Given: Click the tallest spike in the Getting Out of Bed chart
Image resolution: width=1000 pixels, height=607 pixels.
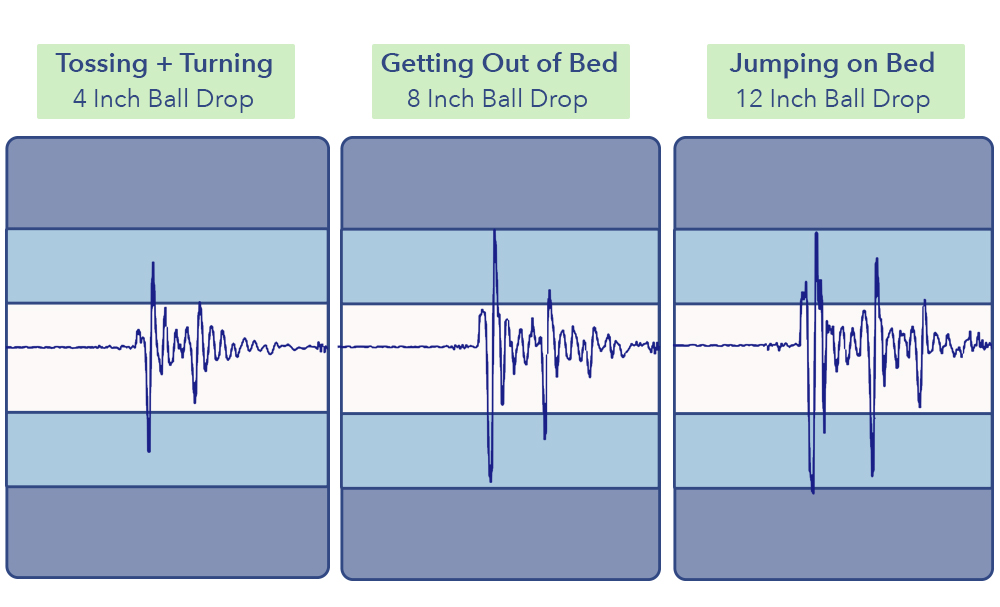Looking at the screenshot, I should click(x=494, y=232).
